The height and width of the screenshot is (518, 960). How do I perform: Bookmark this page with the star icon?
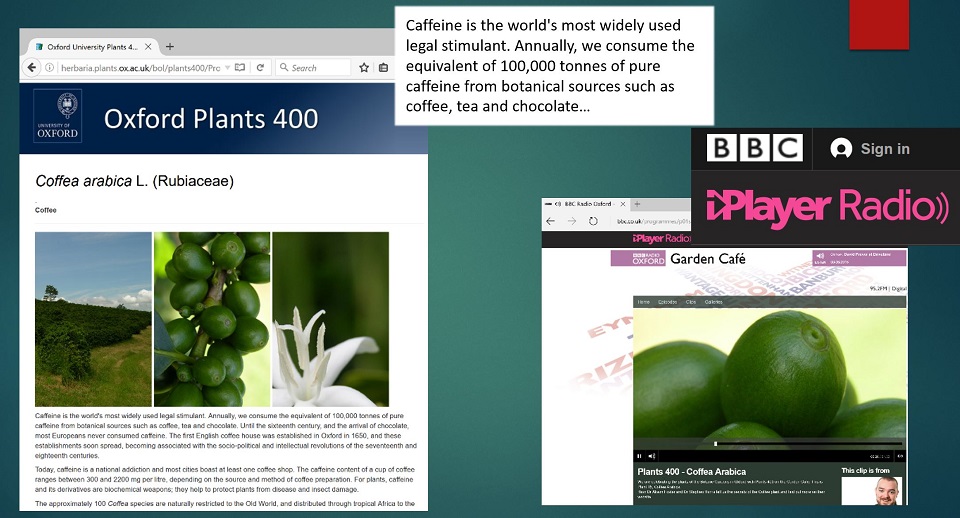[364, 67]
